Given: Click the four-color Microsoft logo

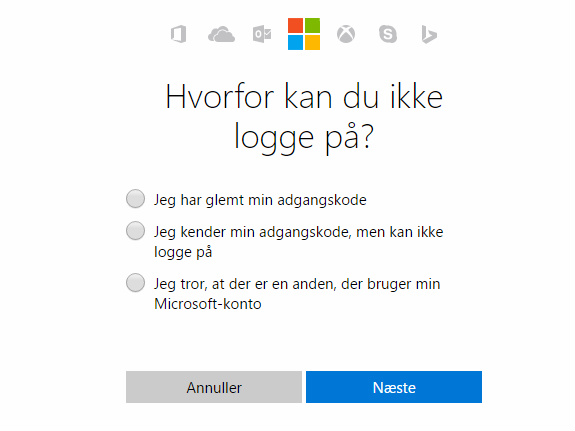Looking at the screenshot, I should 304,34.
